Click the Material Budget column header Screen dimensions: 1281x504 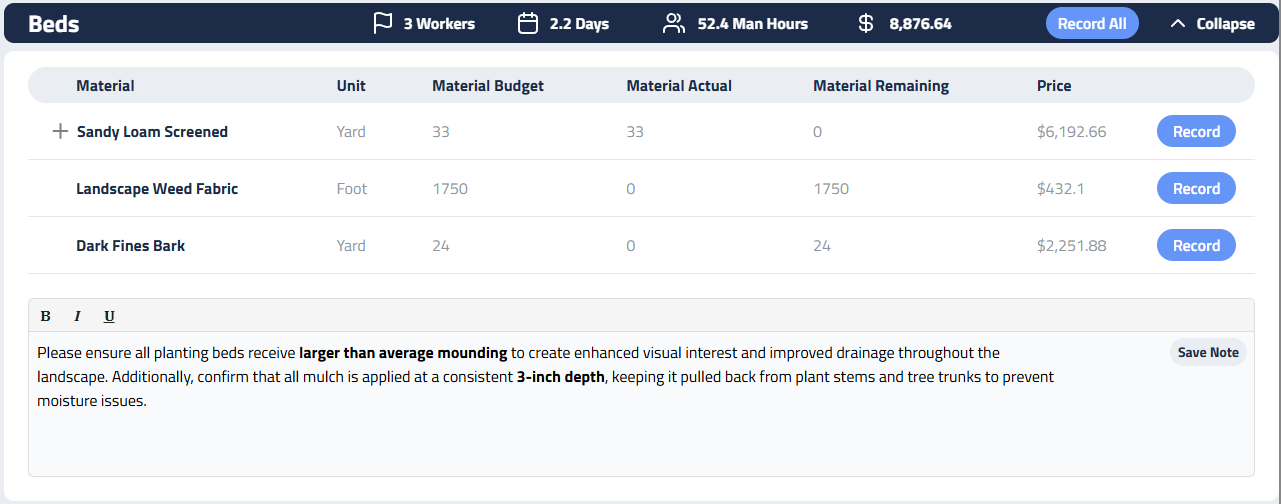coord(488,86)
